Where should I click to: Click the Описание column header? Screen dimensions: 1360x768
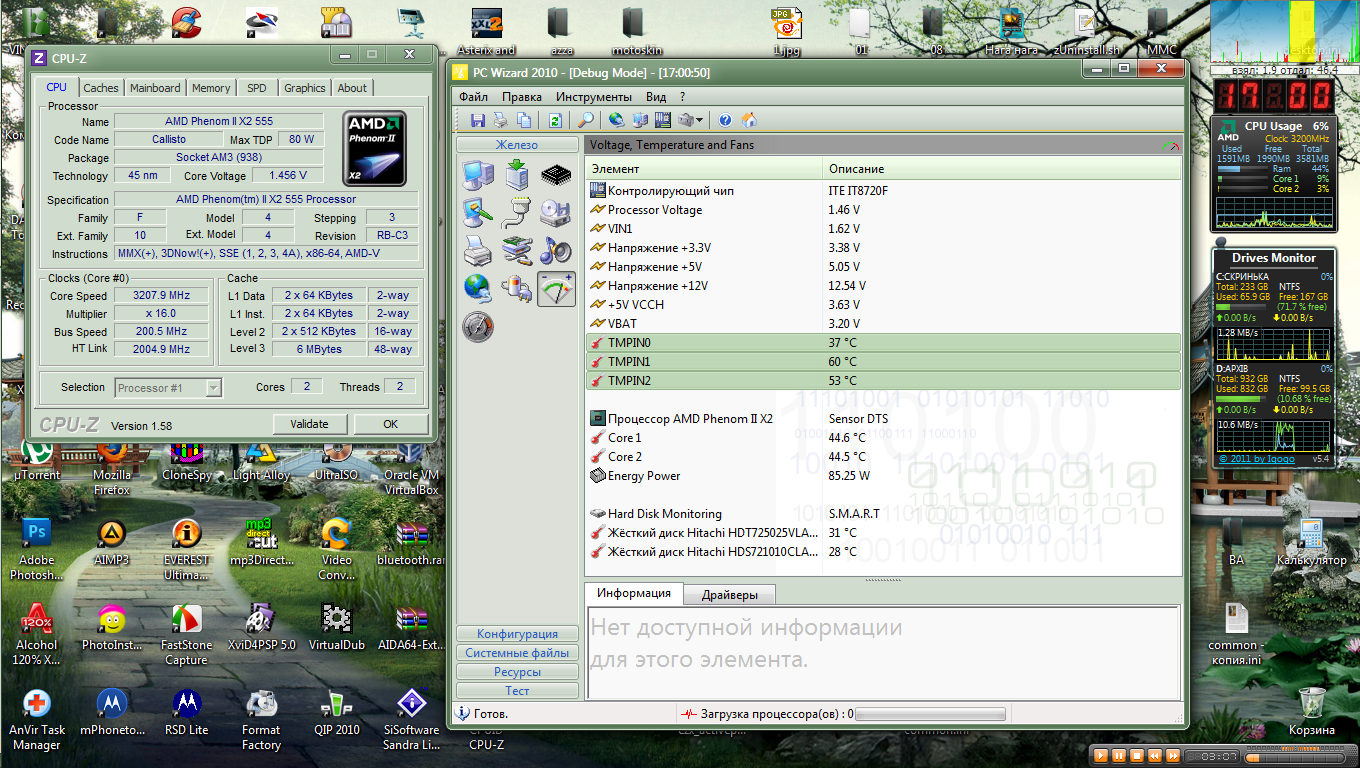pyautogui.click(x=1002, y=169)
